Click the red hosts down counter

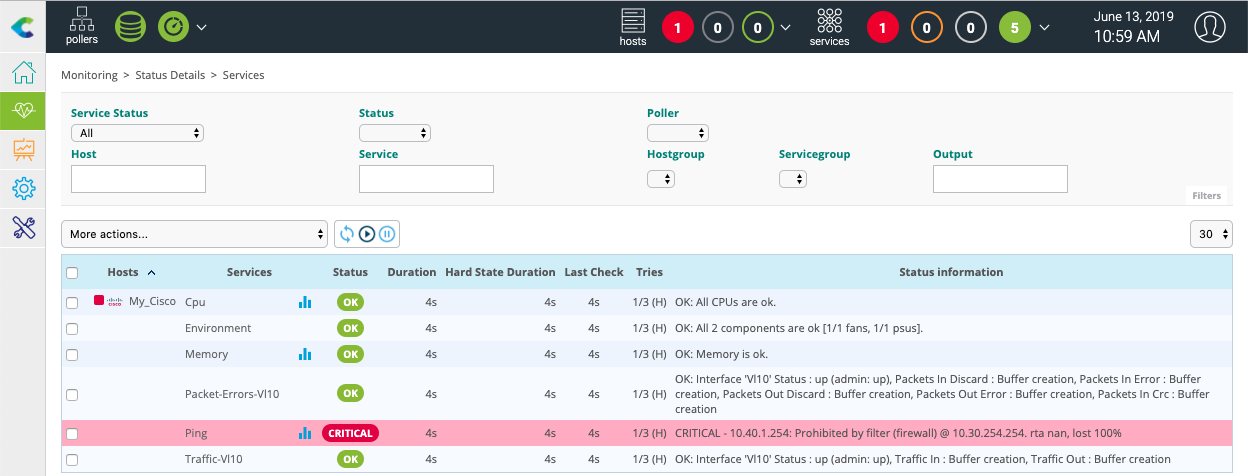(677, 28)
